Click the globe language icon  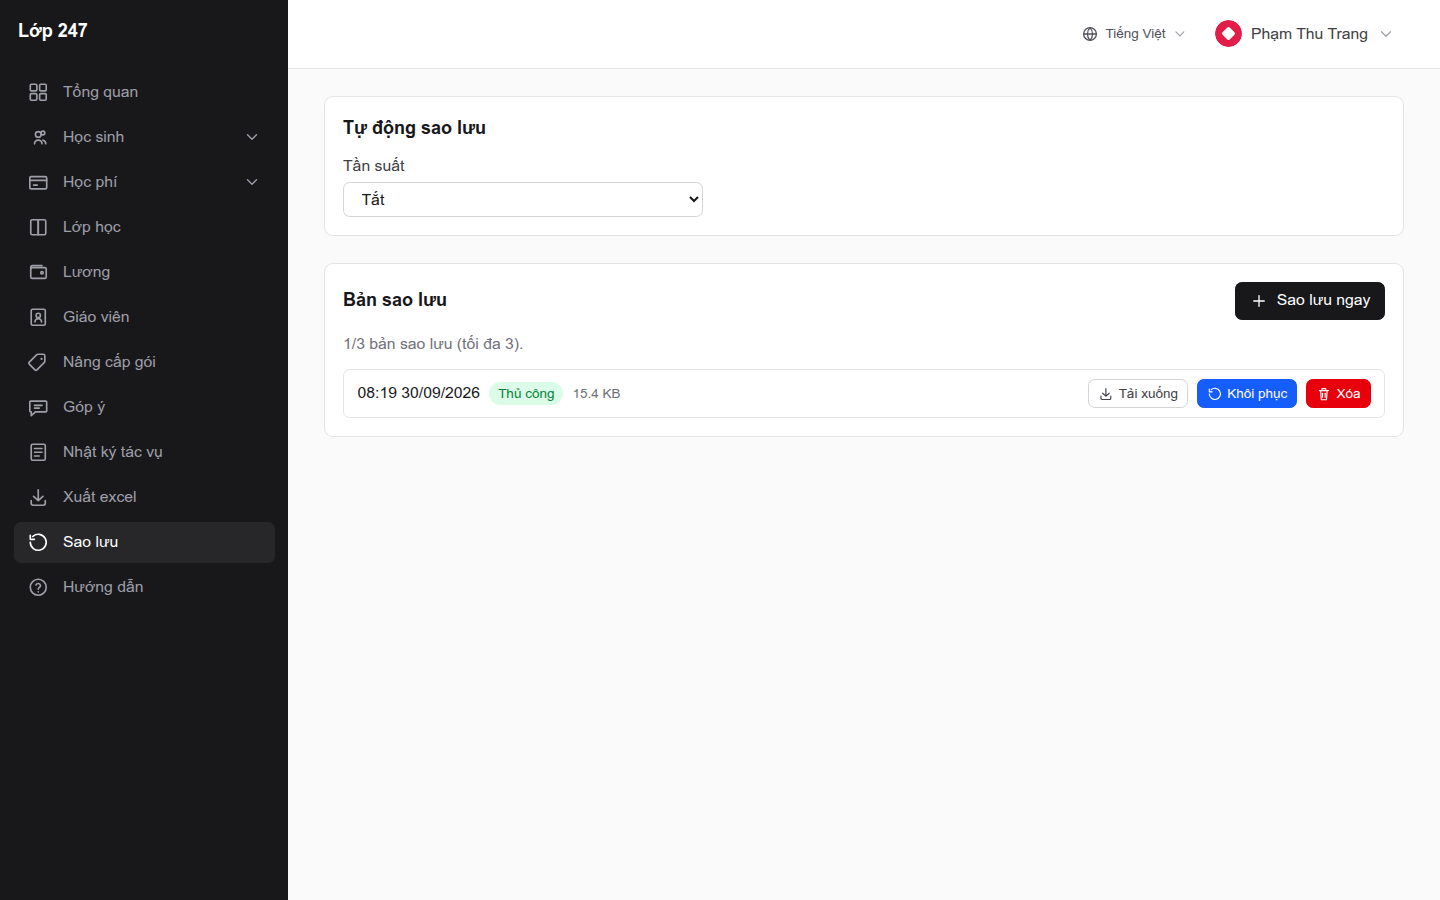coord(1090,34)
